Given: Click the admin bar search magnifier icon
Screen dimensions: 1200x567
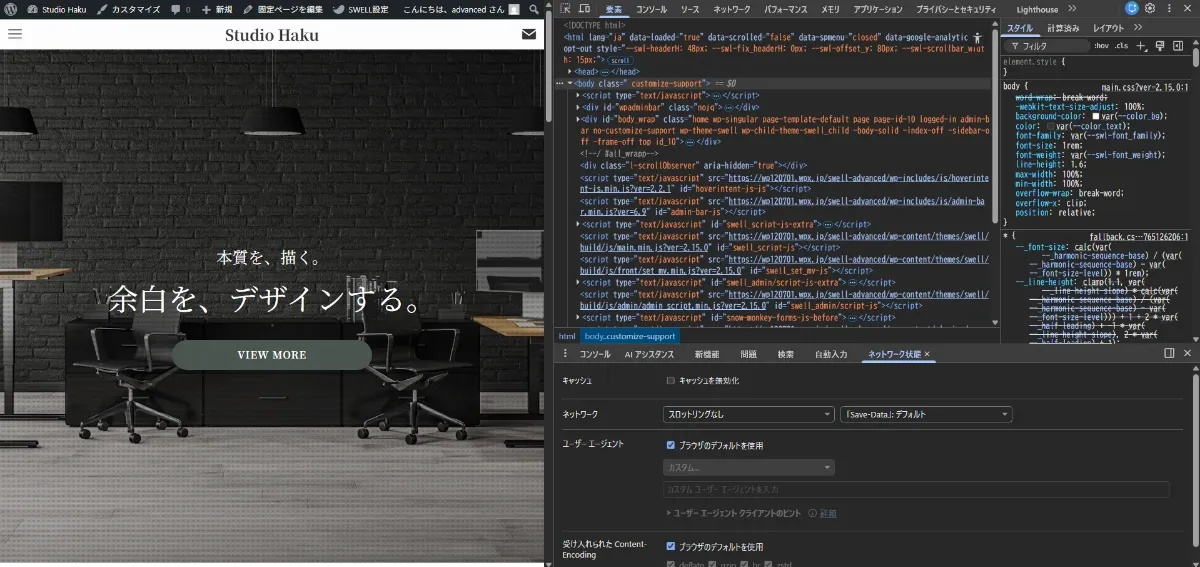Looking at the screenshot, I should (536, 9).
